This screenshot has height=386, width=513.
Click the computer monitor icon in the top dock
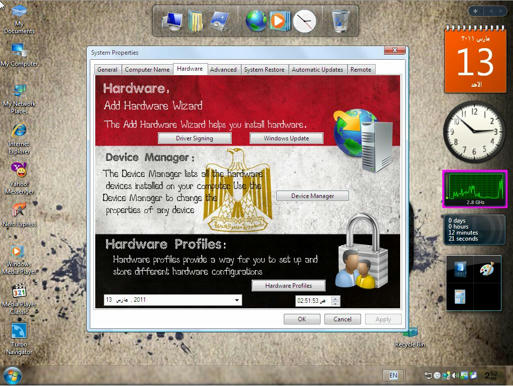click(172, 21)
